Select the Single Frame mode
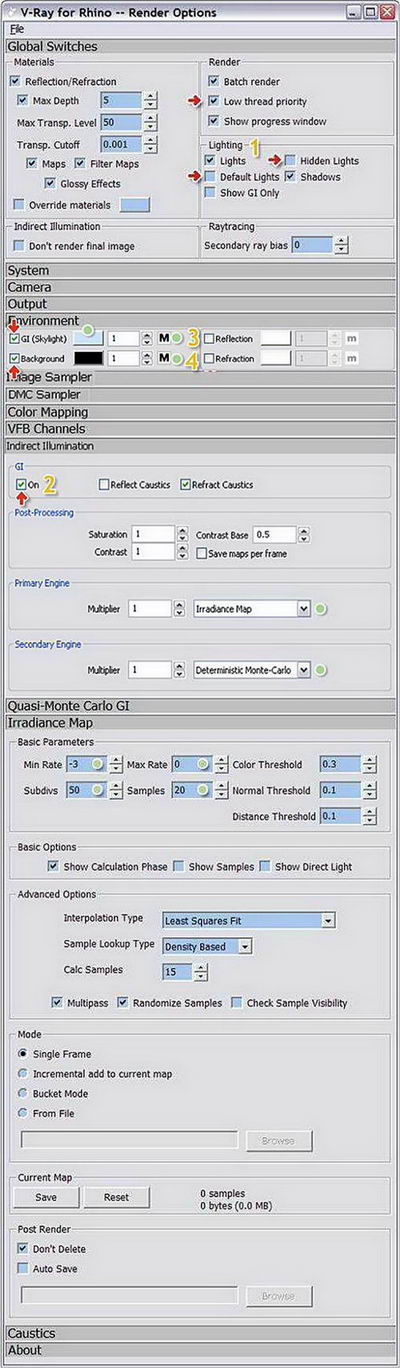Image resolution: width=400 pixels, height=1368 pixels. point(23,1054)
